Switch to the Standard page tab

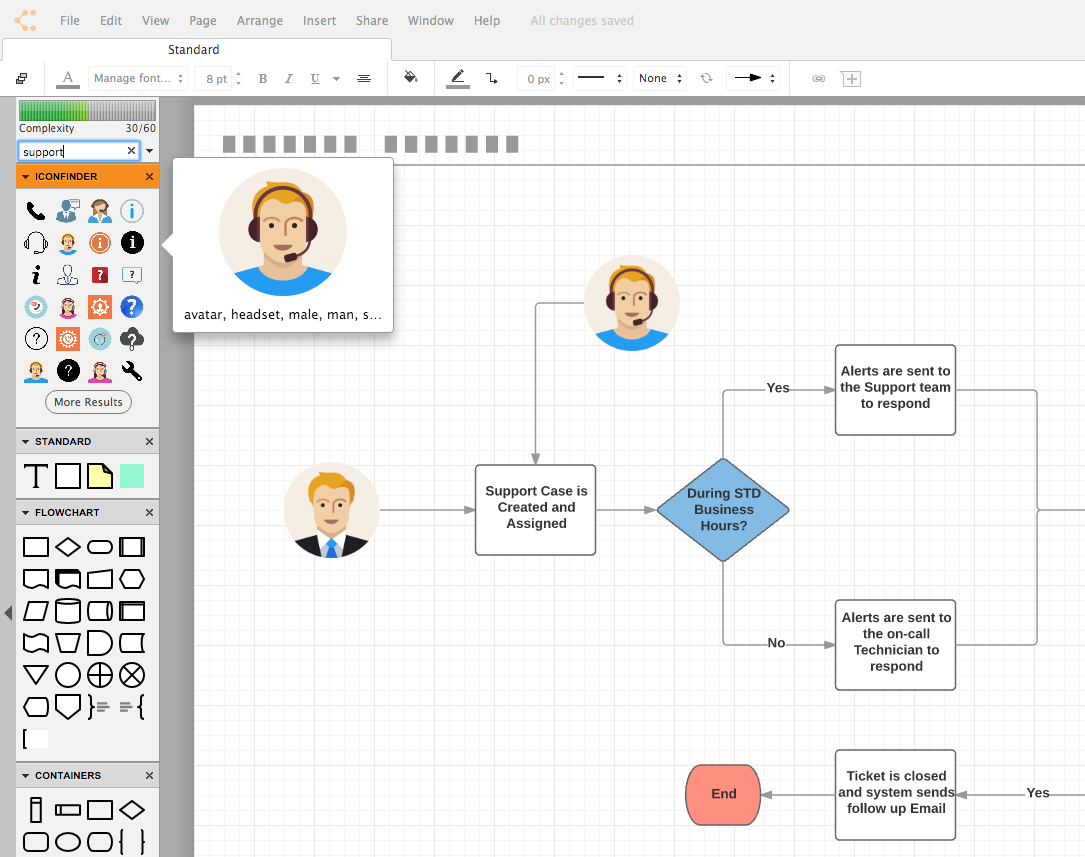193,49
